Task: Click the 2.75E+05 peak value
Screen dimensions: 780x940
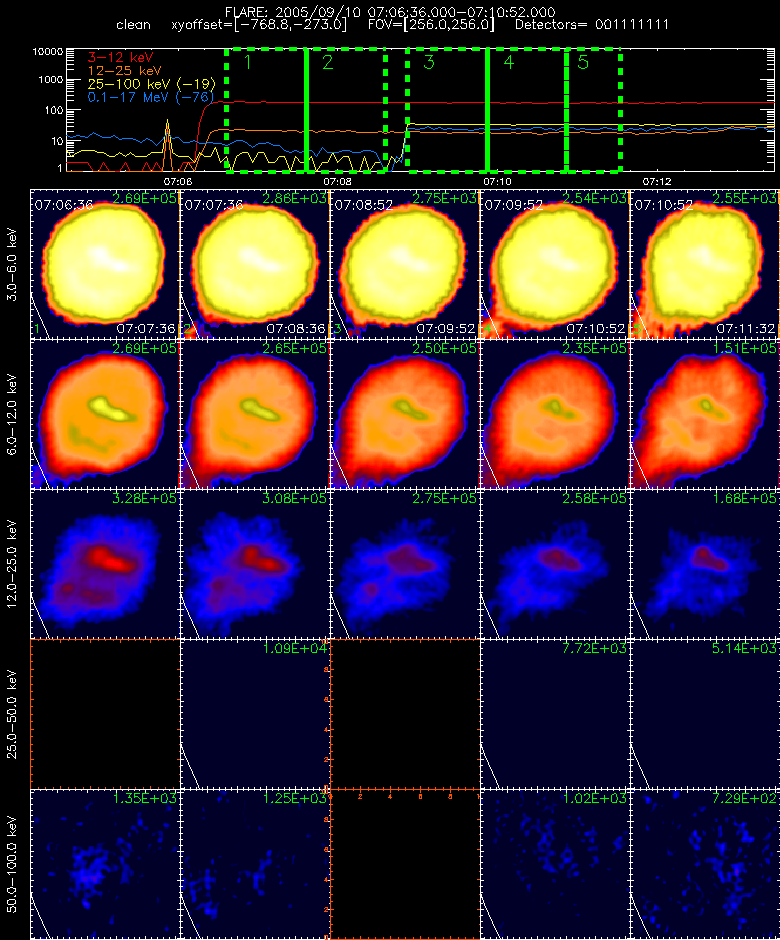Action: [x=444, y=498]
